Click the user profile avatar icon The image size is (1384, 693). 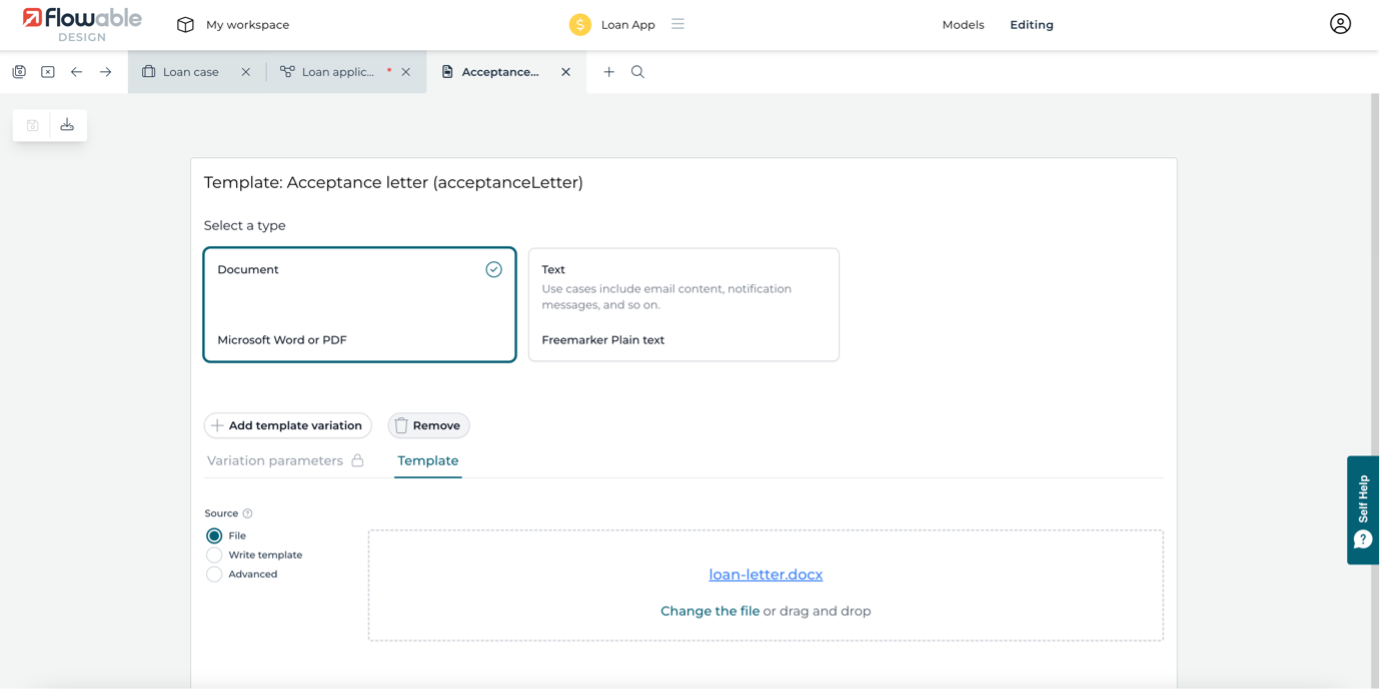(1340, 24)
